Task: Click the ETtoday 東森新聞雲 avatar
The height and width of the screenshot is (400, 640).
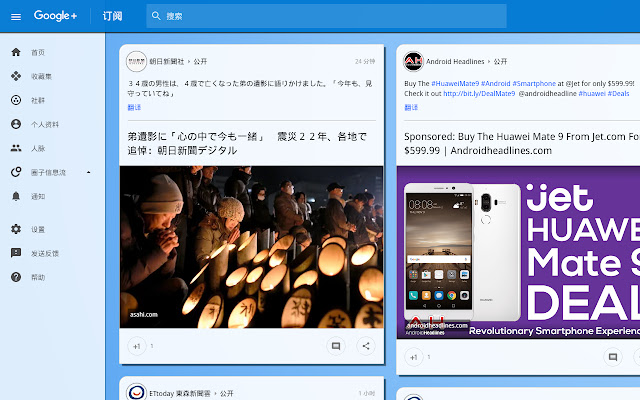Action: tap(136, 392)
